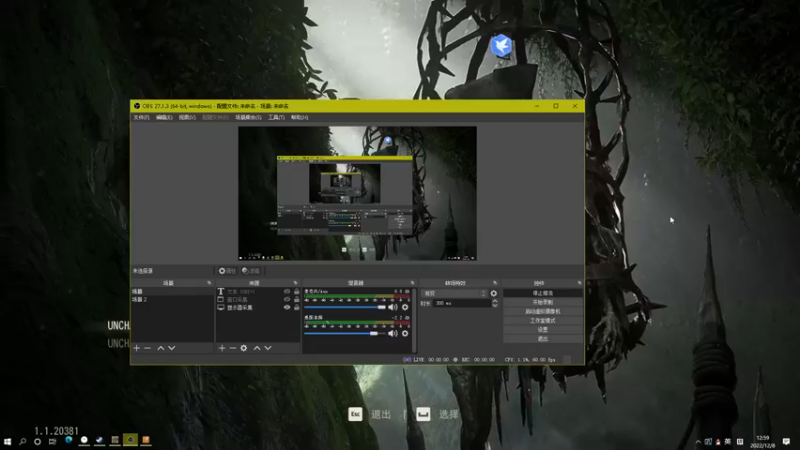Image resolution: width=800 pixels, height=450 pixels.
Task: Toggle visibility of the Window Capture source
Action: [287, 299]
